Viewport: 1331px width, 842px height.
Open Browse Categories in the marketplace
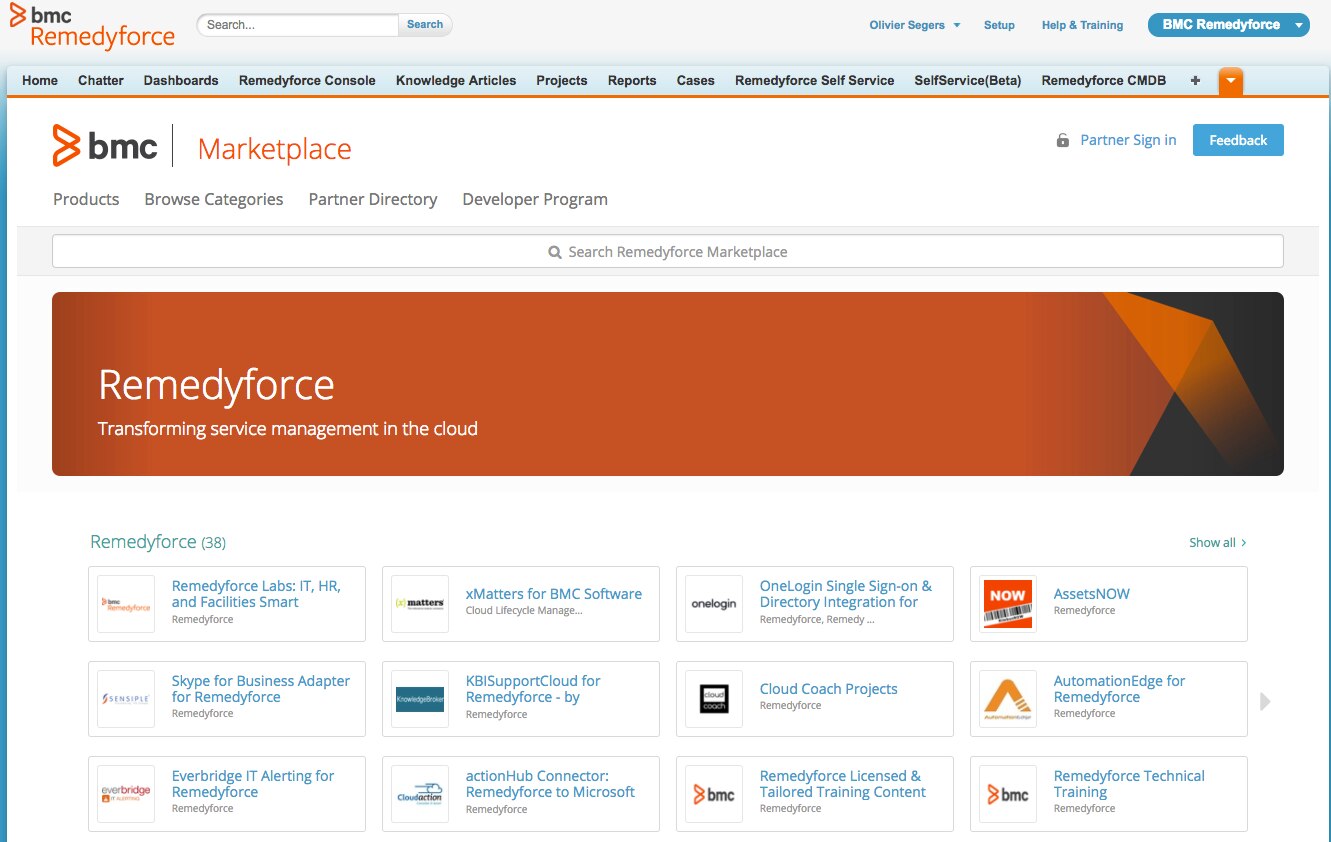(x=214, y=199)
